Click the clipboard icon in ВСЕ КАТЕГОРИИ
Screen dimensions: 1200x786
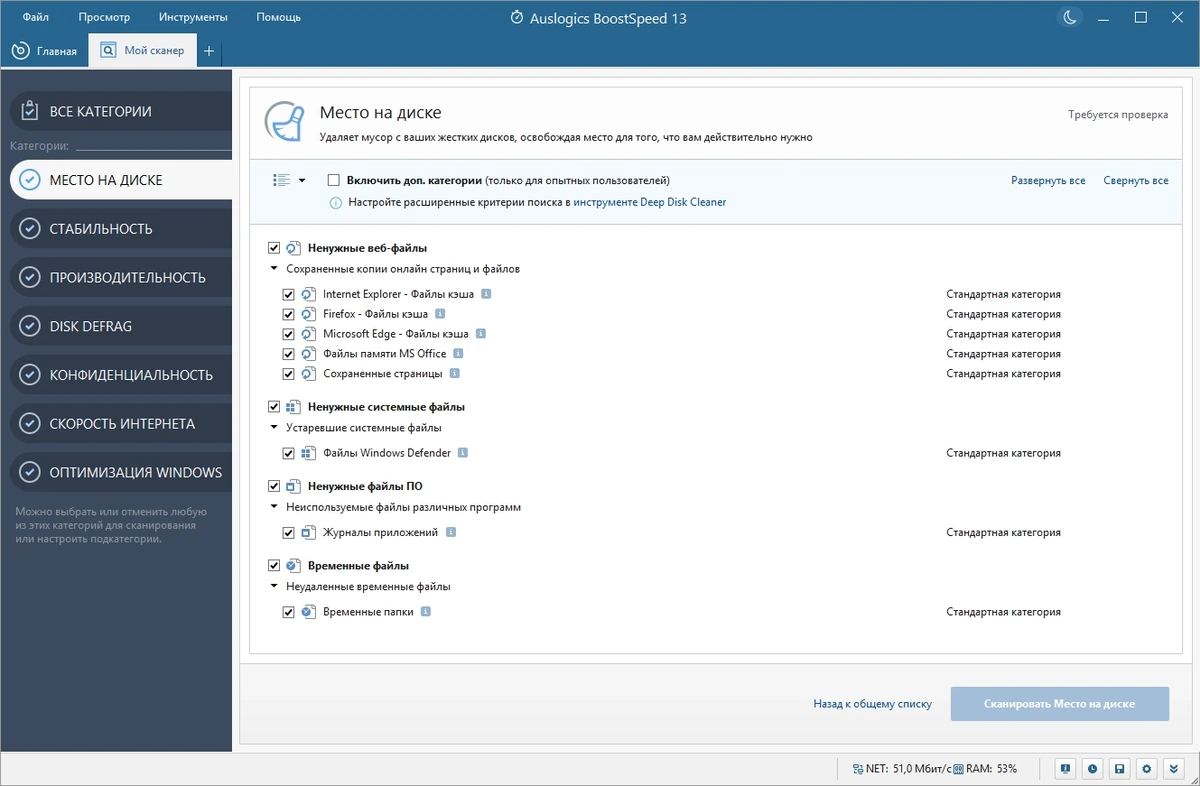tap(29, 110)
